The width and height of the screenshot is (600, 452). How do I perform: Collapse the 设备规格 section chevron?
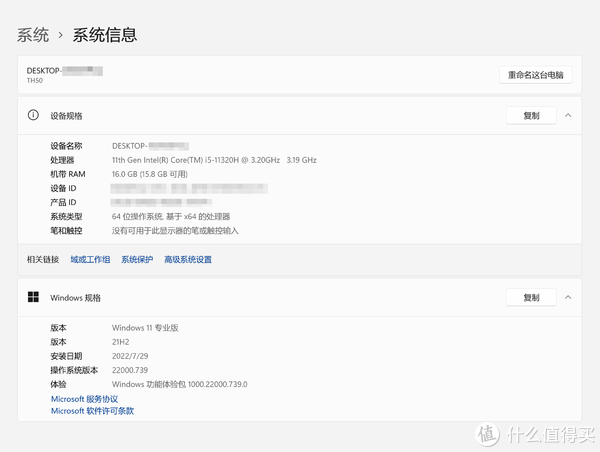(568, 115)
